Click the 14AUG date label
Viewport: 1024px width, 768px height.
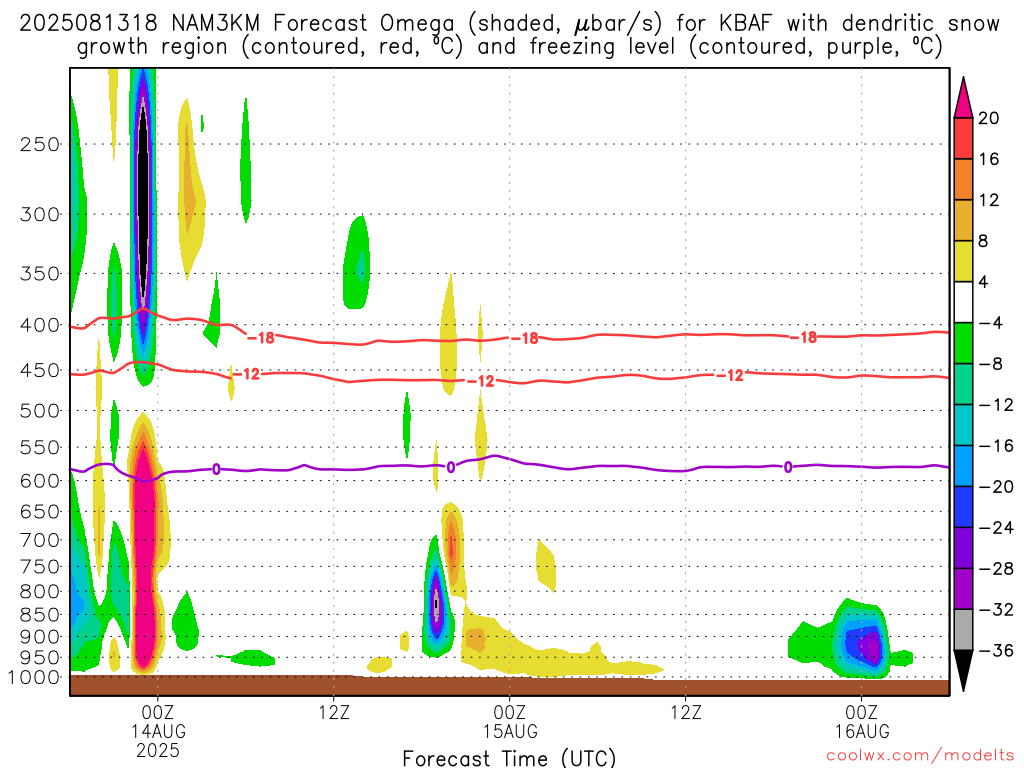click(x=158, y=731)
